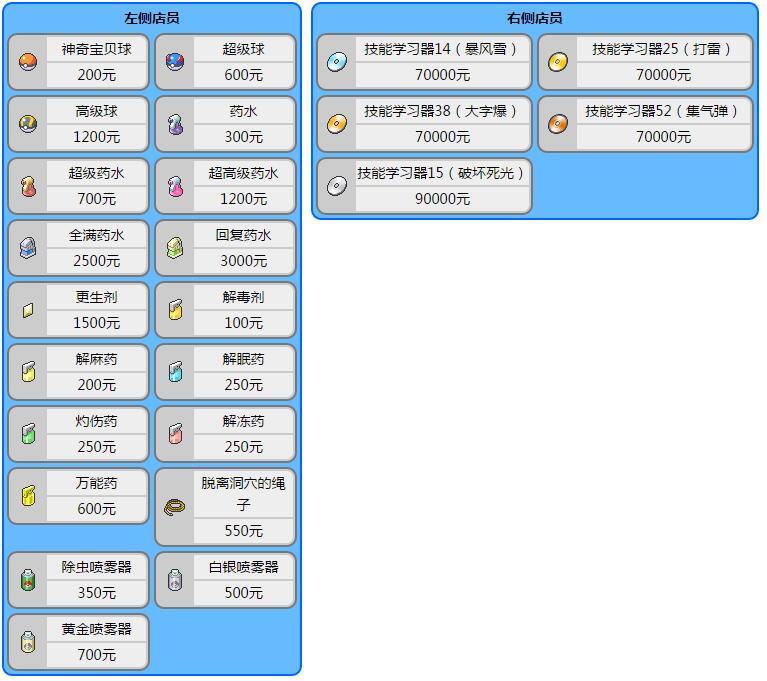
Task: Click the 药水 purple potion icon
Action: click(x=175, y=124)
